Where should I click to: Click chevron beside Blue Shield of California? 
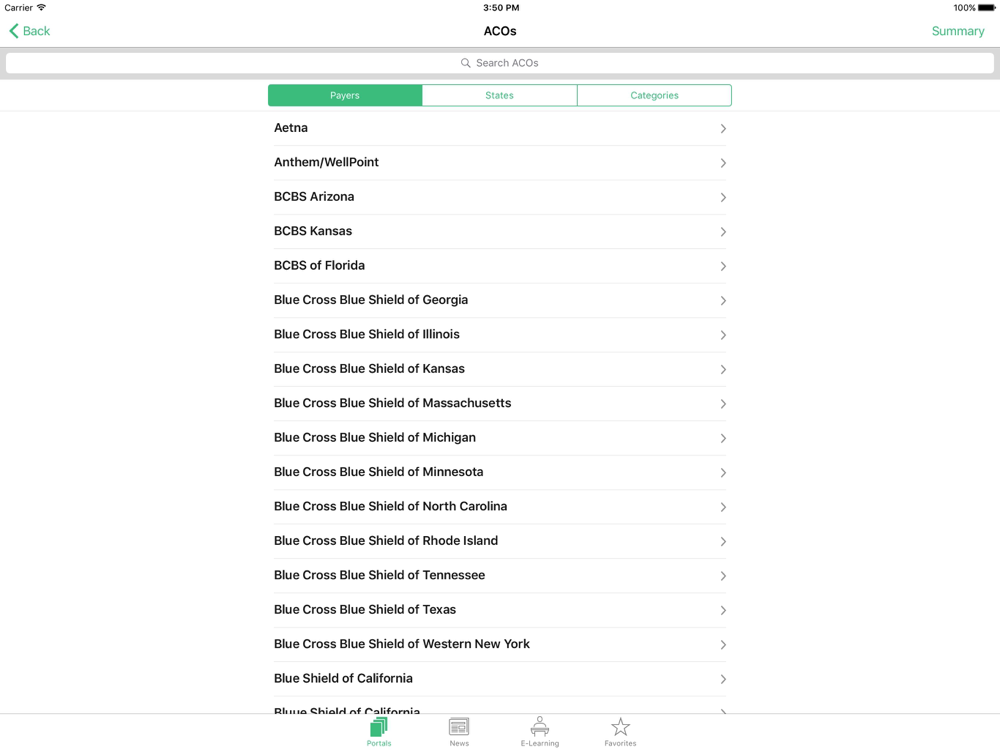pos(723,680)
